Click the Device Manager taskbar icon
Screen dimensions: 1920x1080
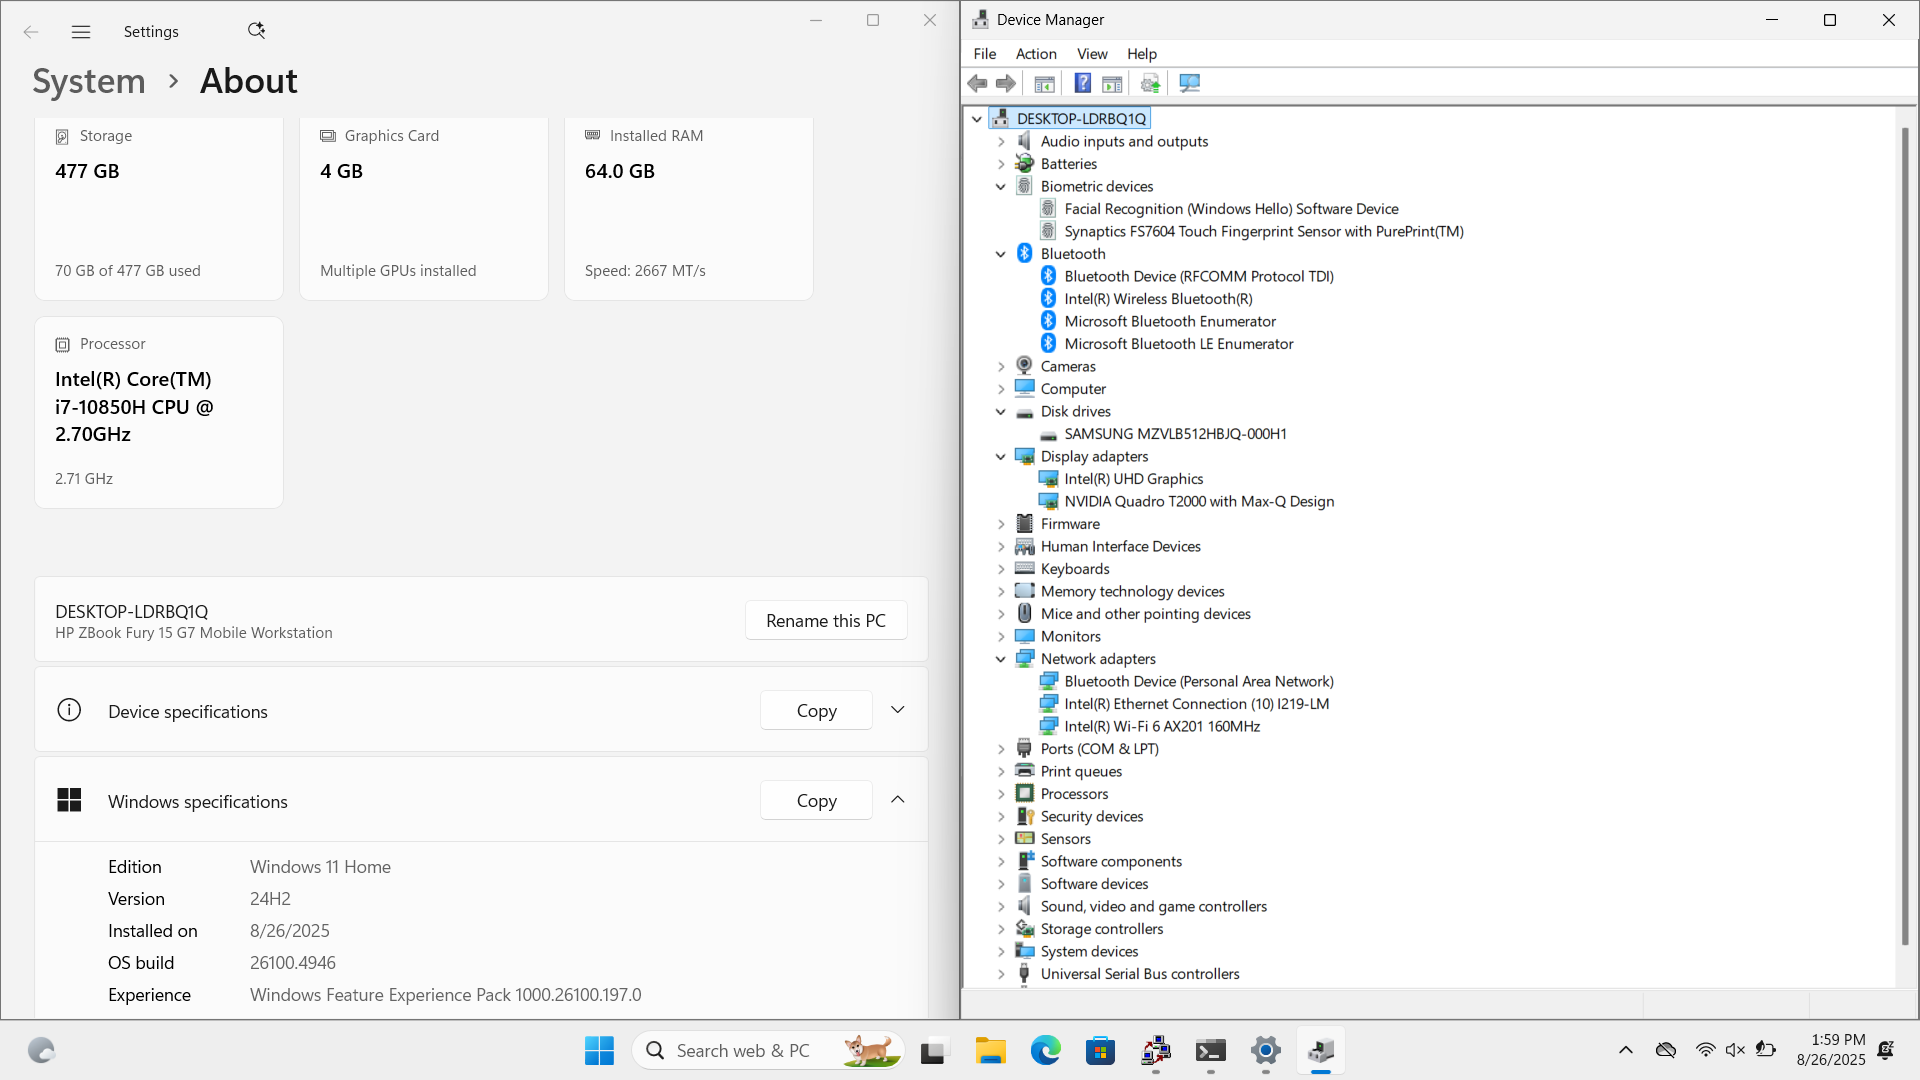pyautogui.click(x=1320, y=1050)
